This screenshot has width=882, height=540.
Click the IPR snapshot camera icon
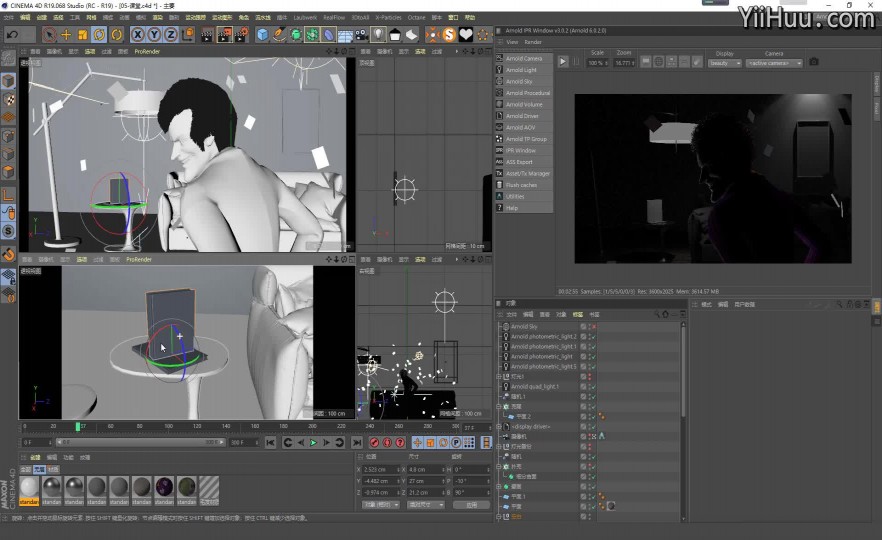click(x=813, y=62)
